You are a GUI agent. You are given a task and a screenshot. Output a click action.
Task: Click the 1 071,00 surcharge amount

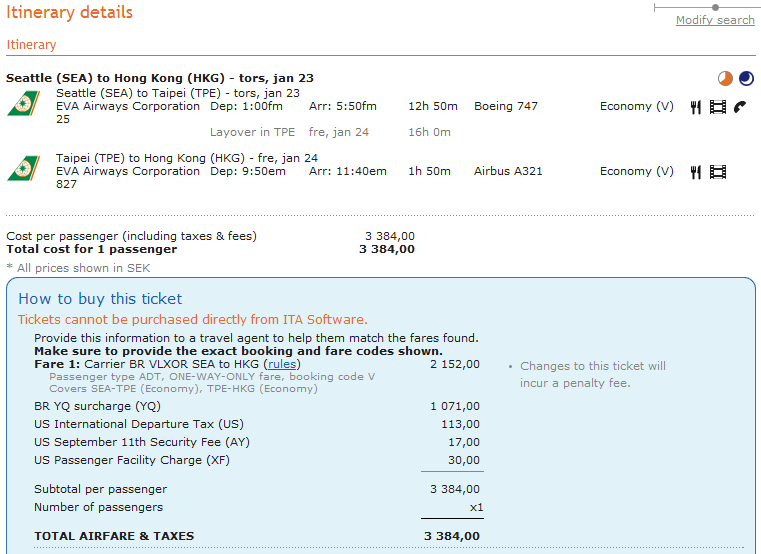455,406
